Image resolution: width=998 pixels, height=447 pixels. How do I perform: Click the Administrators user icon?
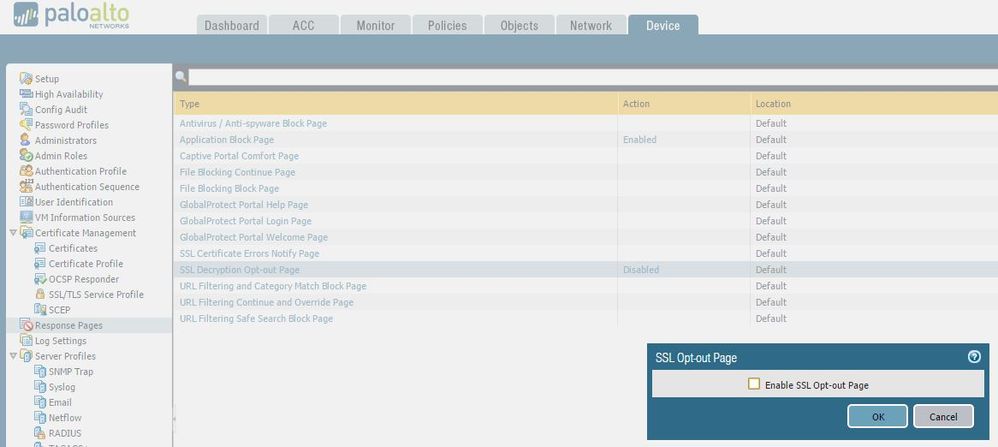pos(25,139)
